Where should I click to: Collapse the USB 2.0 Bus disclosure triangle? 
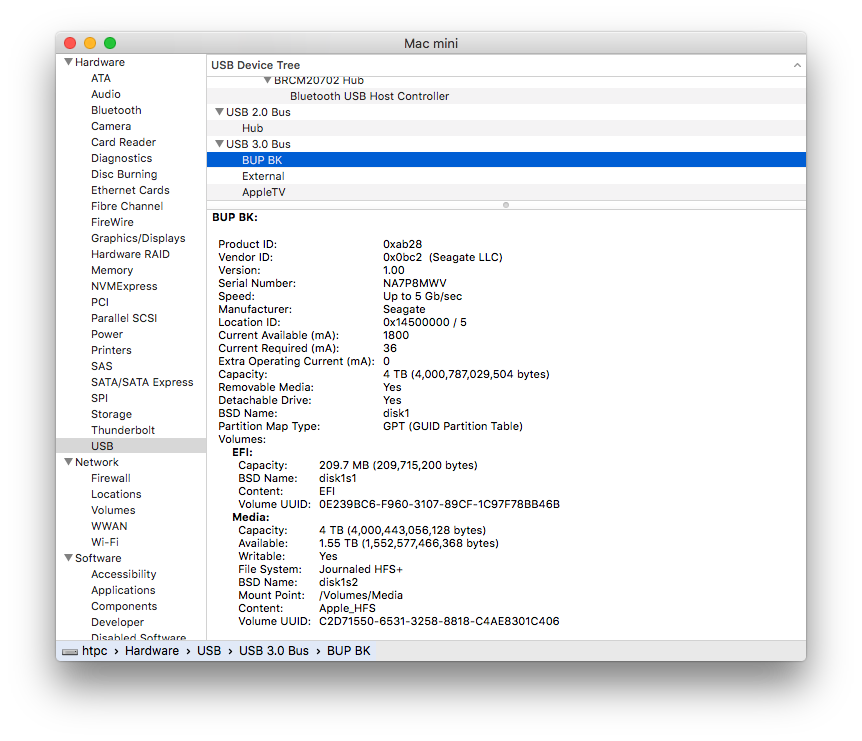pos(219,112)
